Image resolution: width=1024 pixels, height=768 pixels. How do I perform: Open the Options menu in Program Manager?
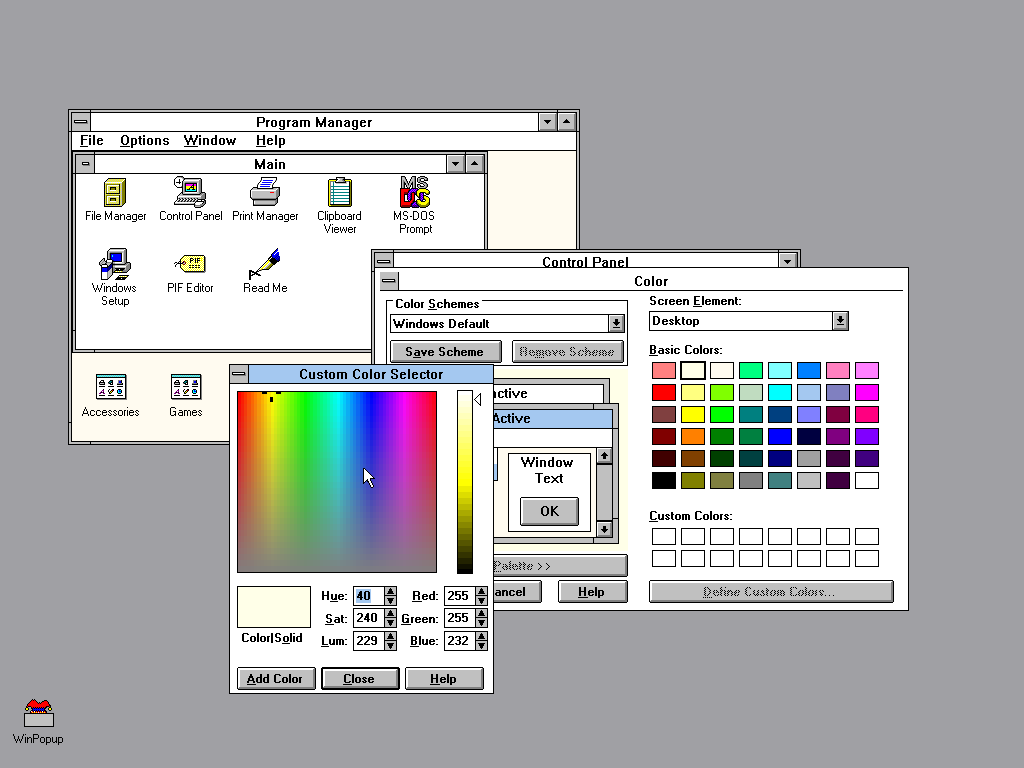click(x=144, y=141)
